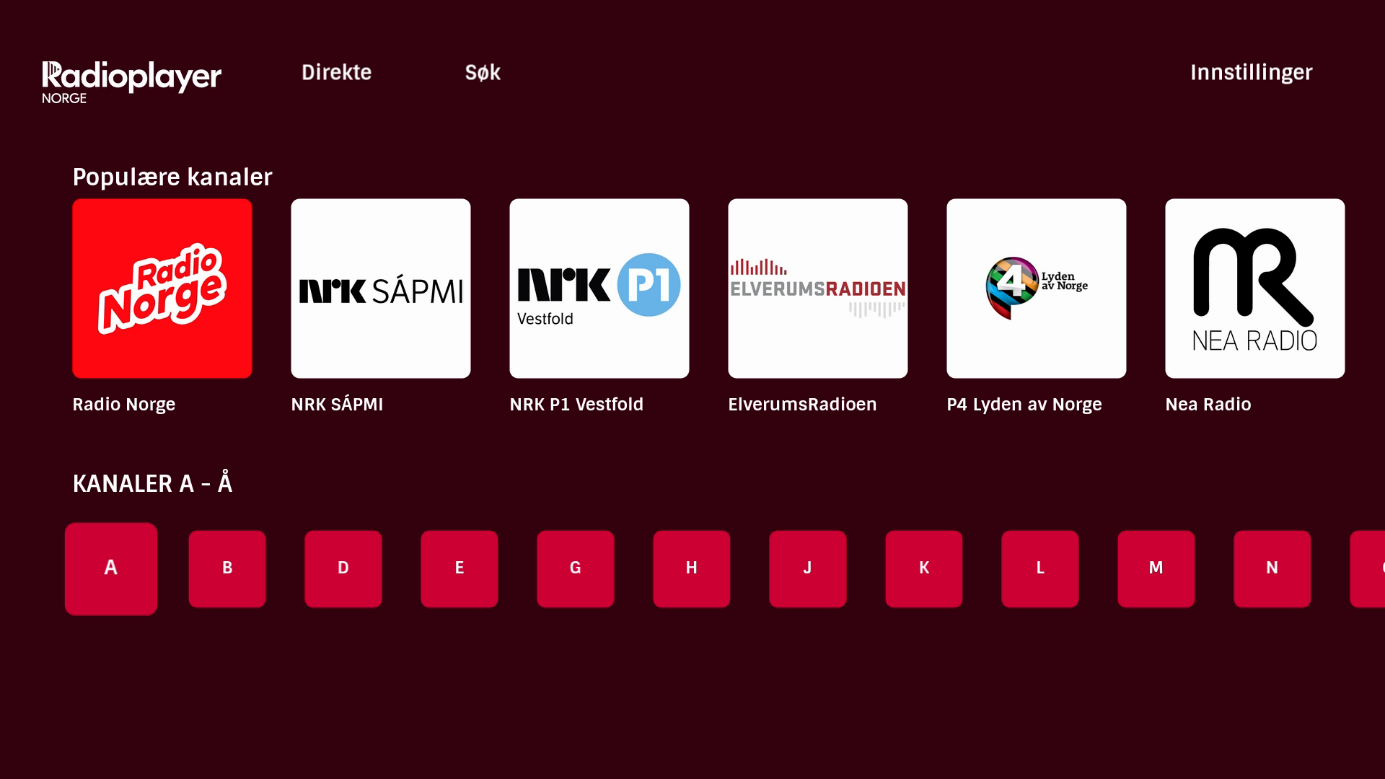The height and width of the screenshot is (779, 1385).
Task: Select the Nea Radio station logo
Action: pyautogui.click(x=1255, y=288)
